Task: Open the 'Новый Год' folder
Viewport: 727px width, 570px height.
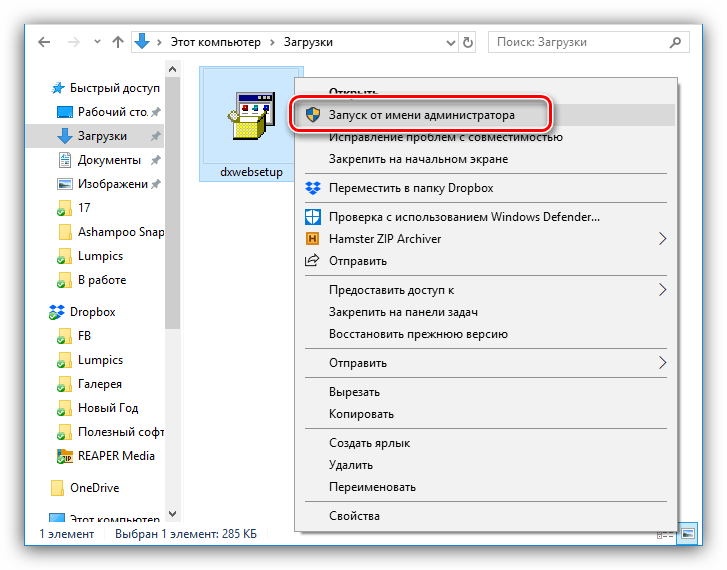Action: [108, 408]
